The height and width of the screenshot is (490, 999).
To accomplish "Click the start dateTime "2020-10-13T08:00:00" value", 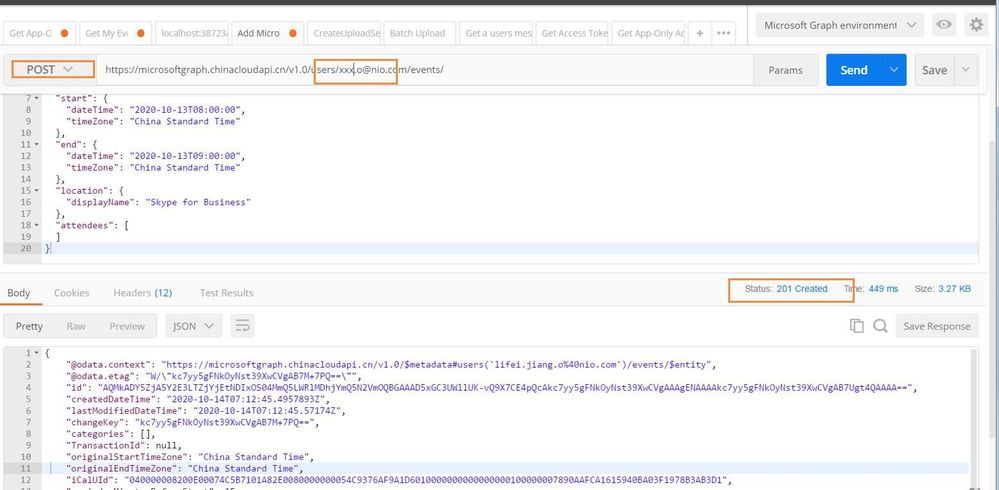I will [185, 110].
